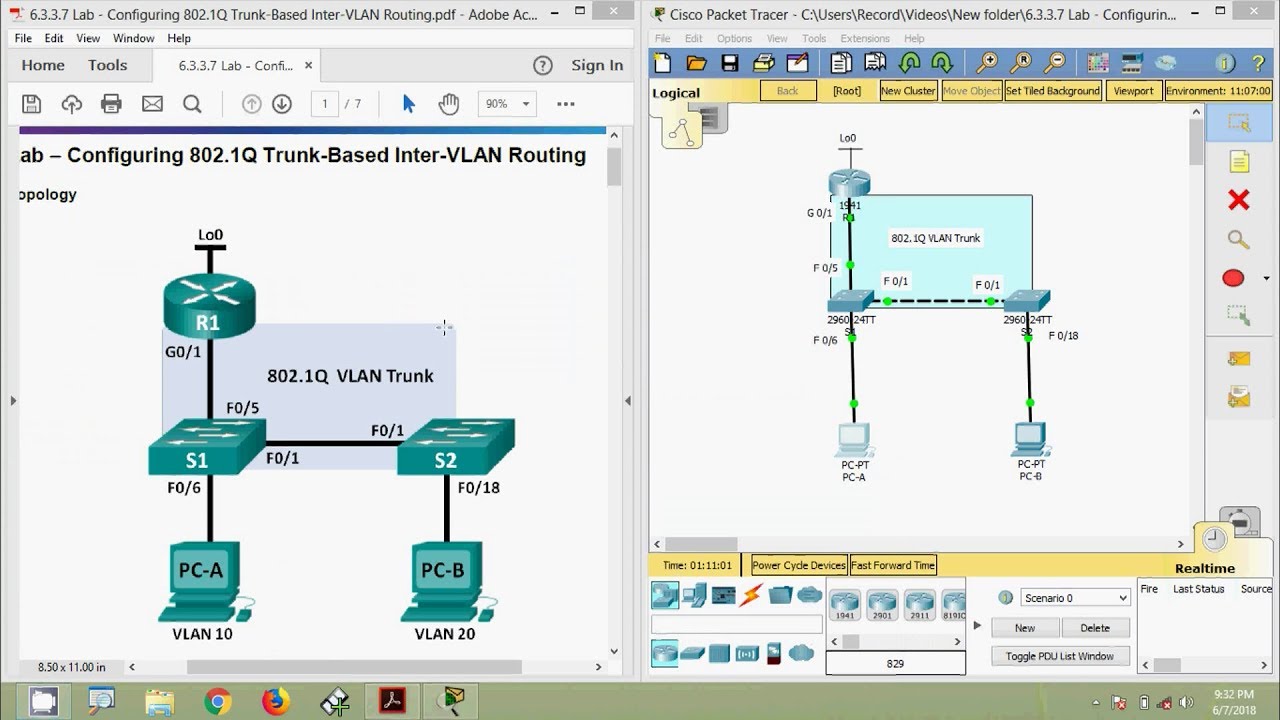
Task: Send PDF by email envelope icon
Action: (152, 104)
